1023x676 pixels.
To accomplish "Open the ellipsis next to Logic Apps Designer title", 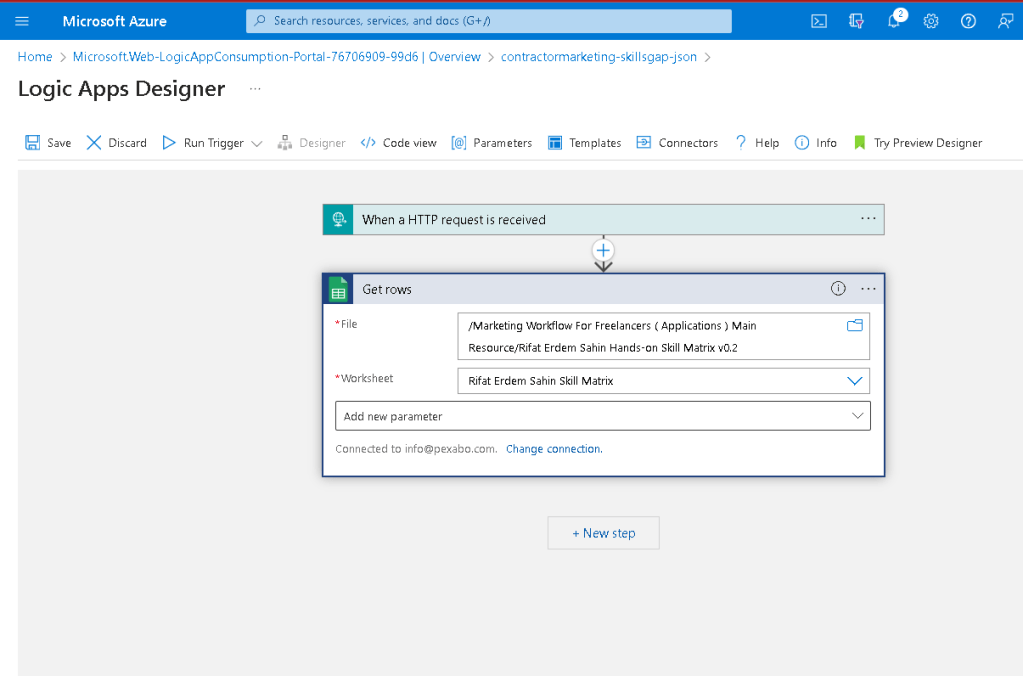I will click(255, 89).
